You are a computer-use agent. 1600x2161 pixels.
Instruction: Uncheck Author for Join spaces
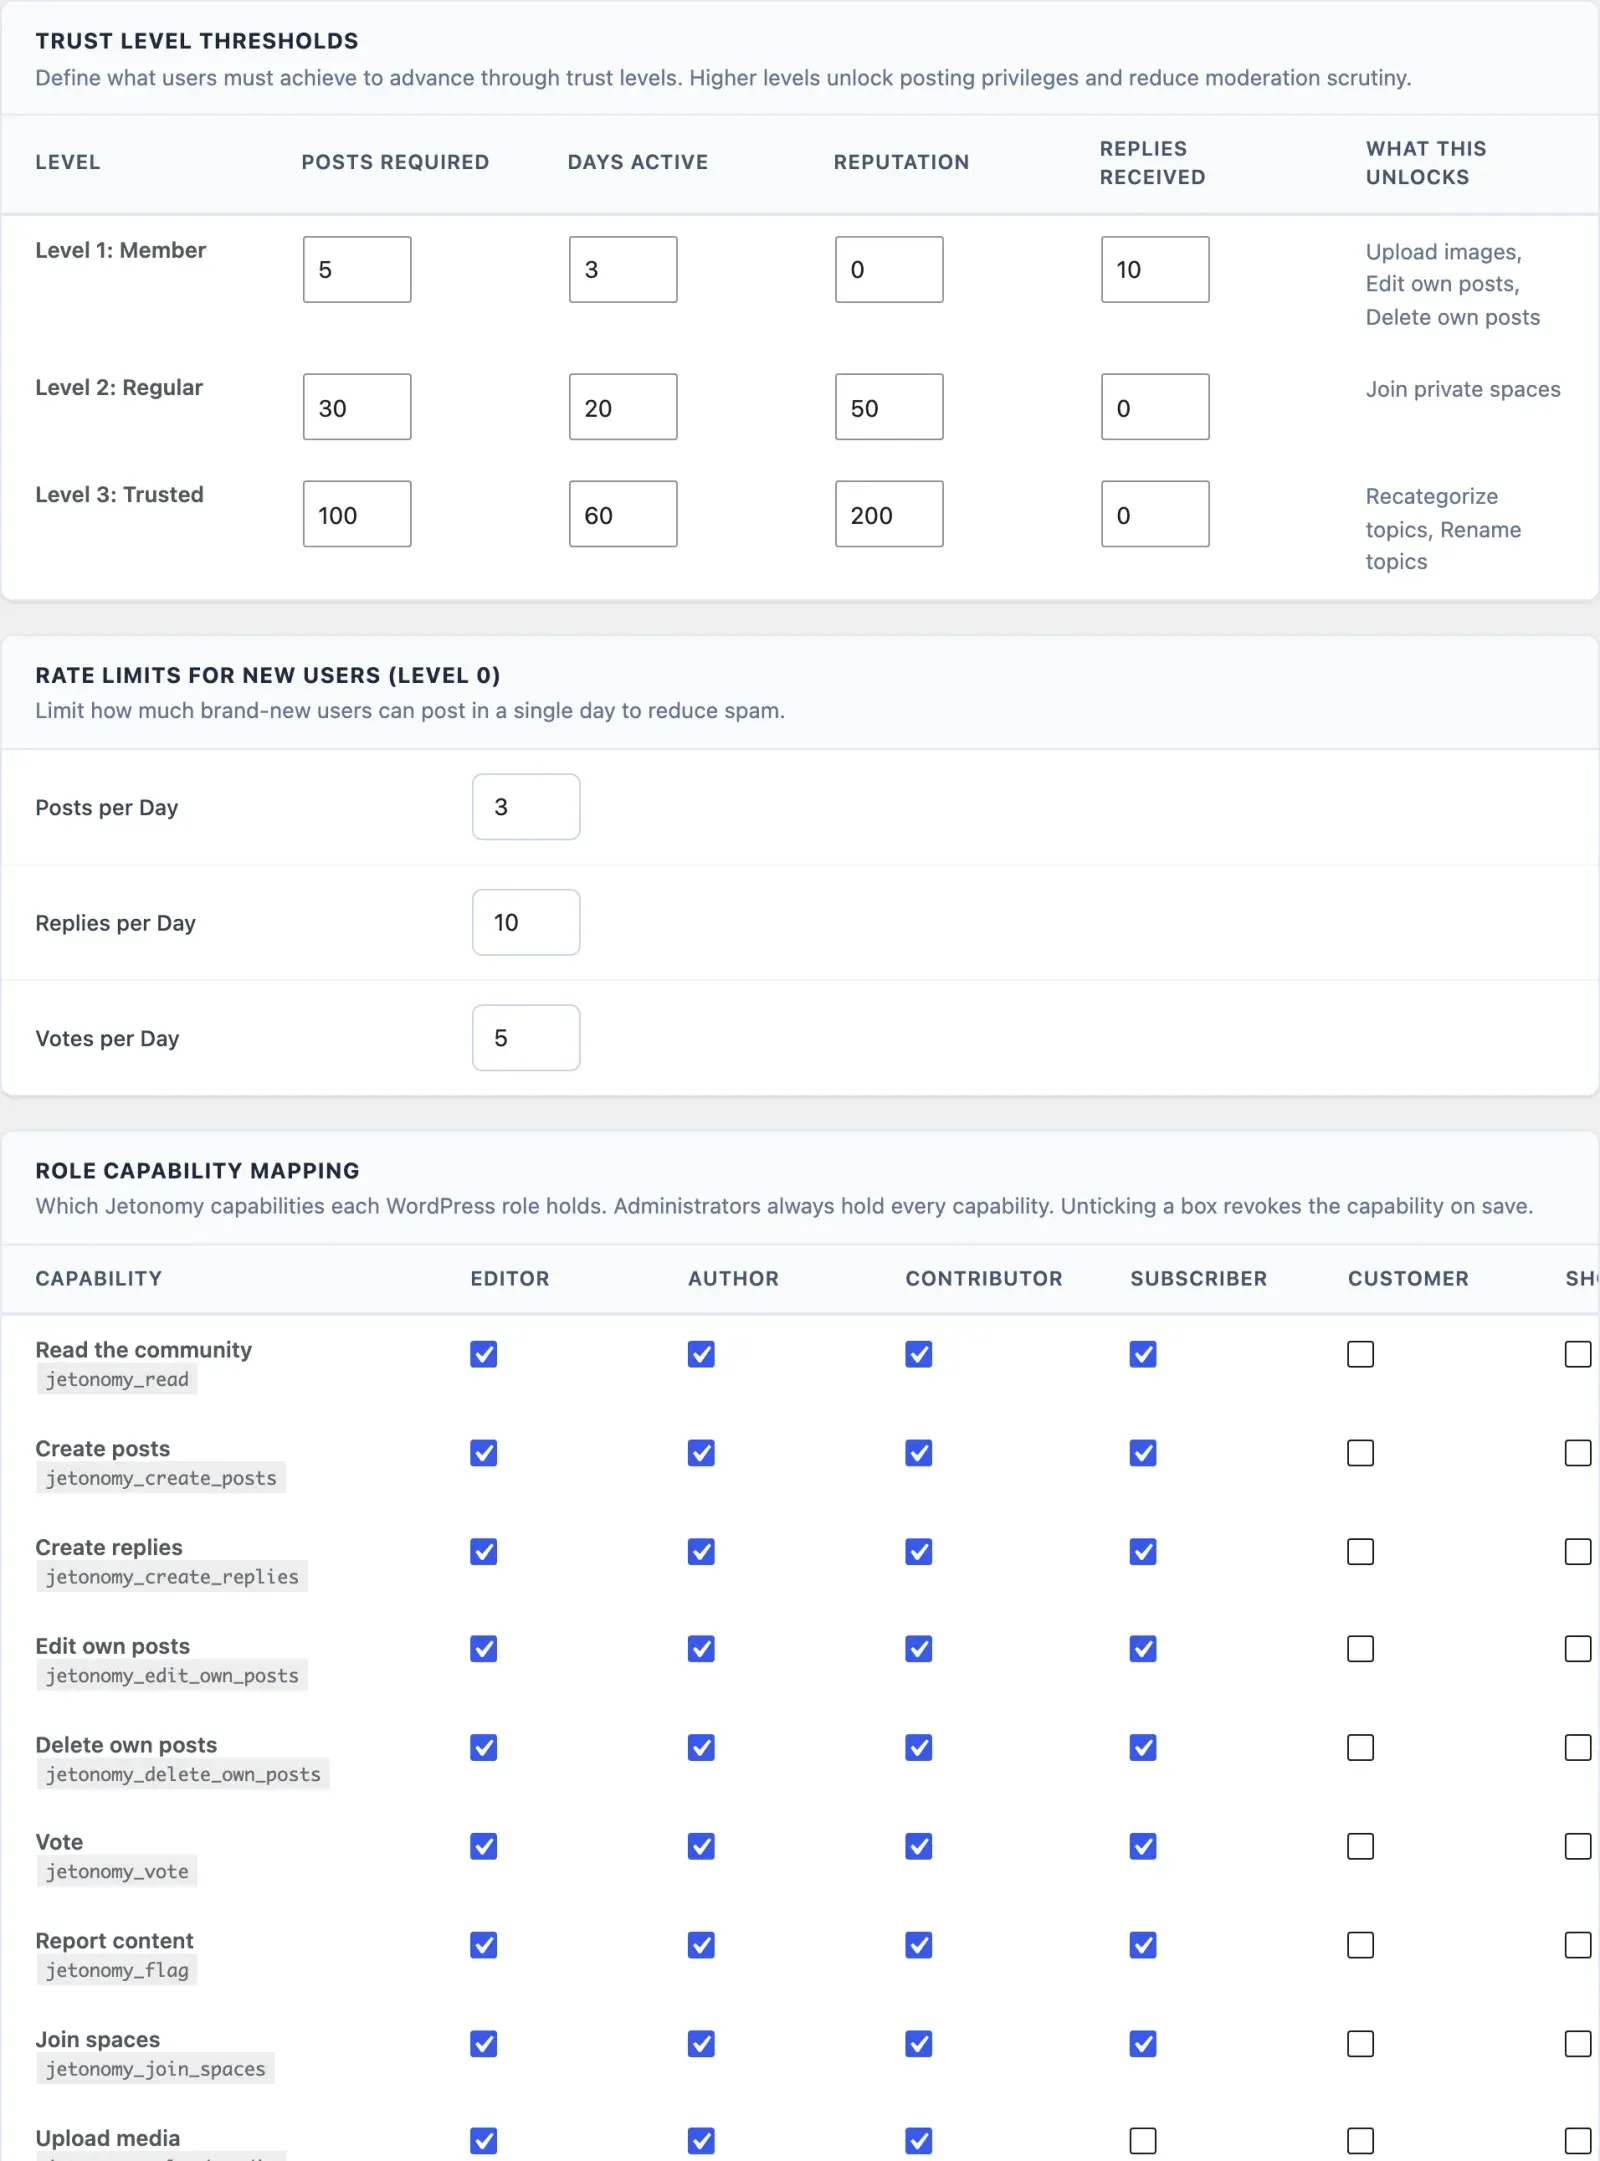click(701, 2044)
